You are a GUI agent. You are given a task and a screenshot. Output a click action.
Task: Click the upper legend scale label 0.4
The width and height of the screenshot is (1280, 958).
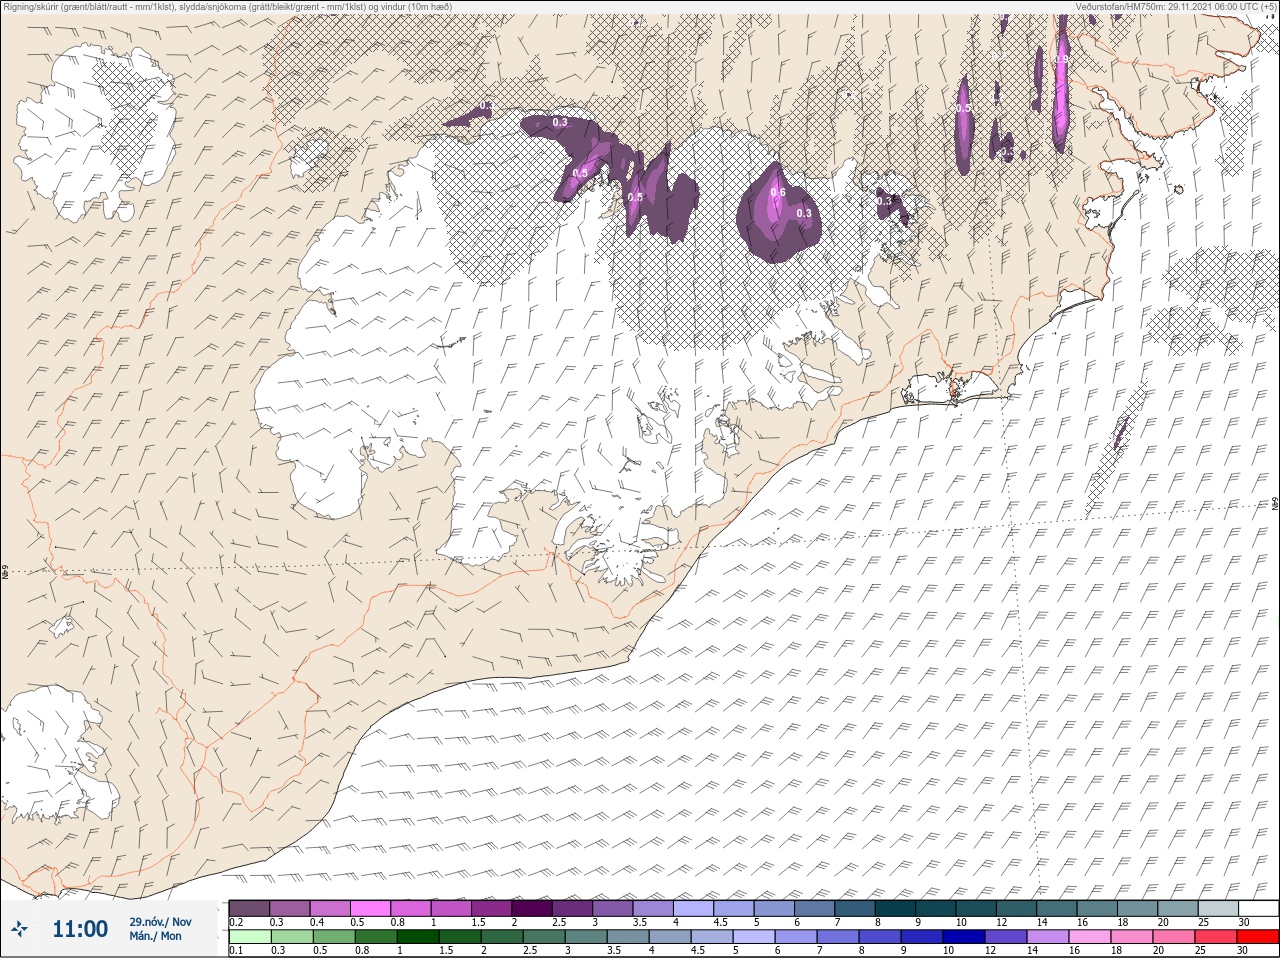[317, 922]
